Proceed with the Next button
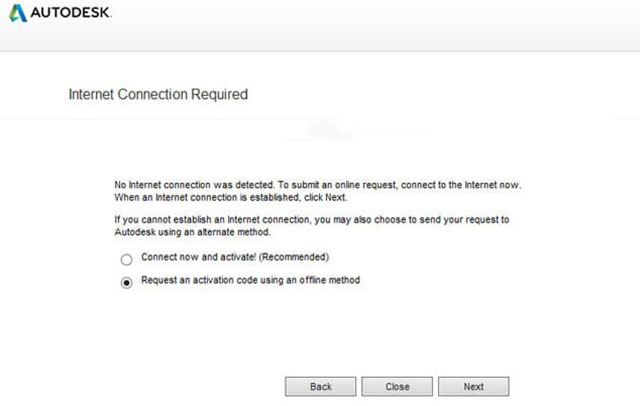Image resolution: width=640 pixels, height=406 pixels. tap(473, 386)
